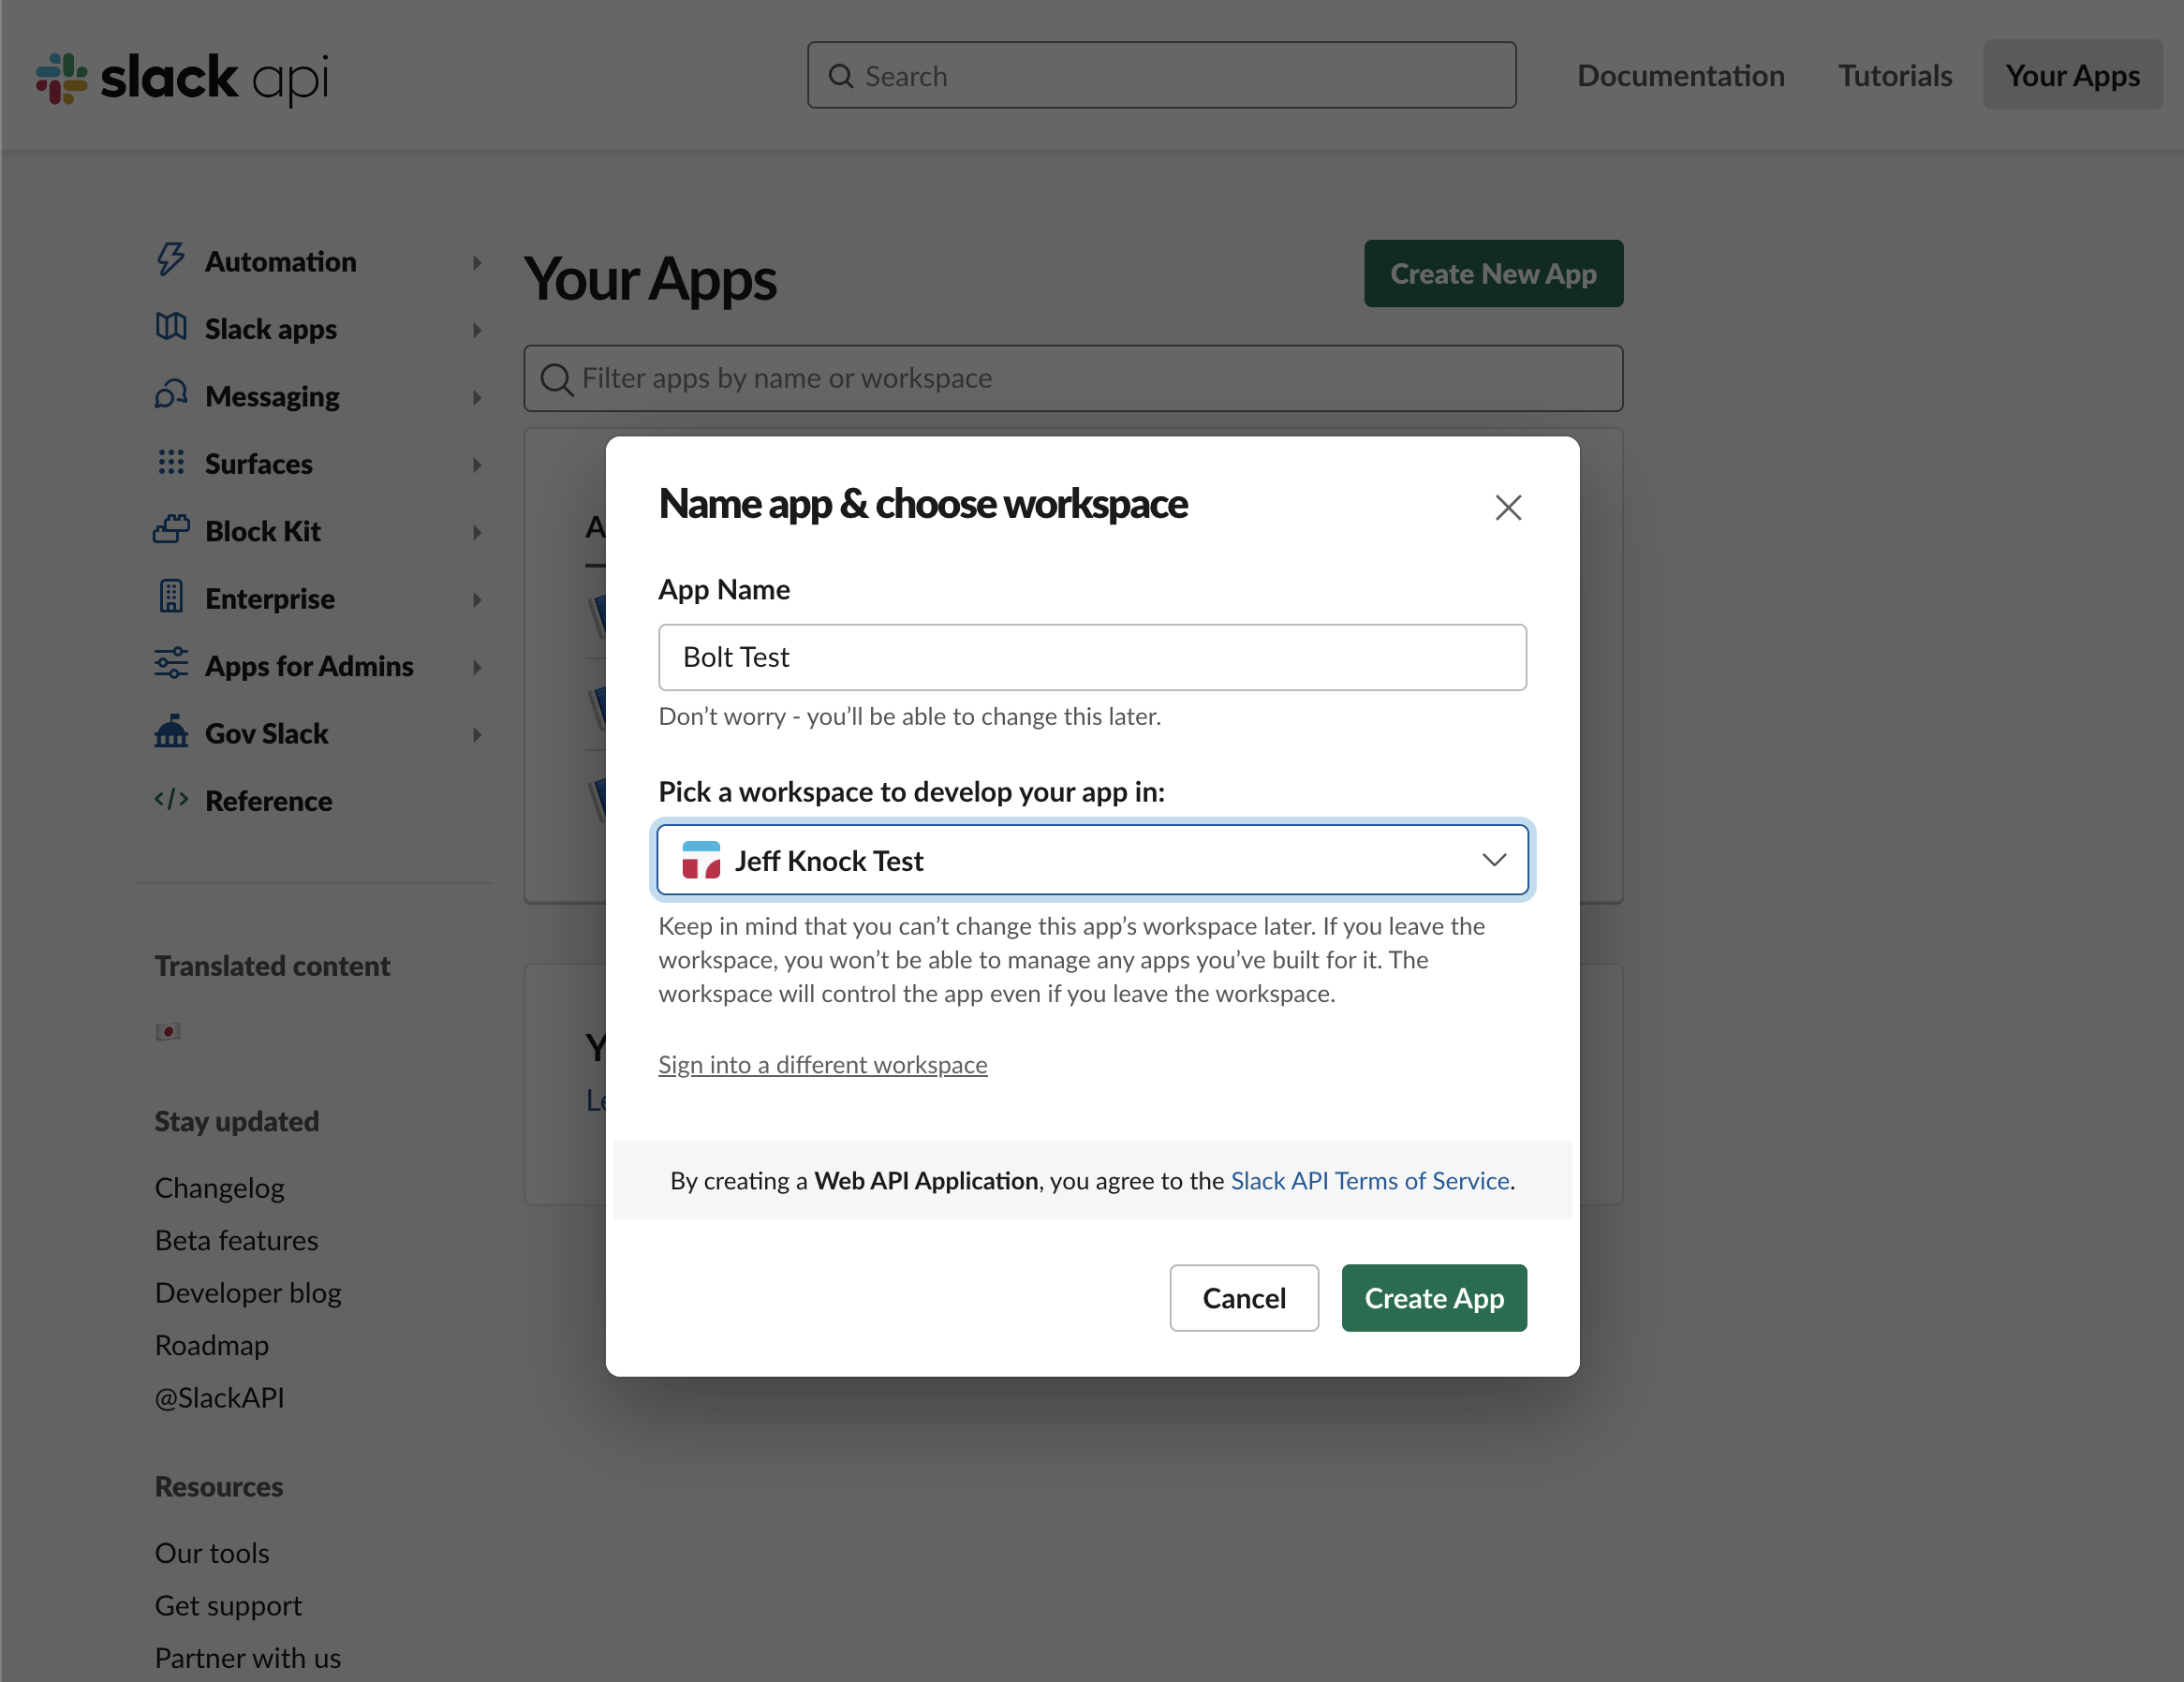This screenshot has height=1682, width=2184.
Task: Select the Japanese flag translation icon
Action: 168,1032
